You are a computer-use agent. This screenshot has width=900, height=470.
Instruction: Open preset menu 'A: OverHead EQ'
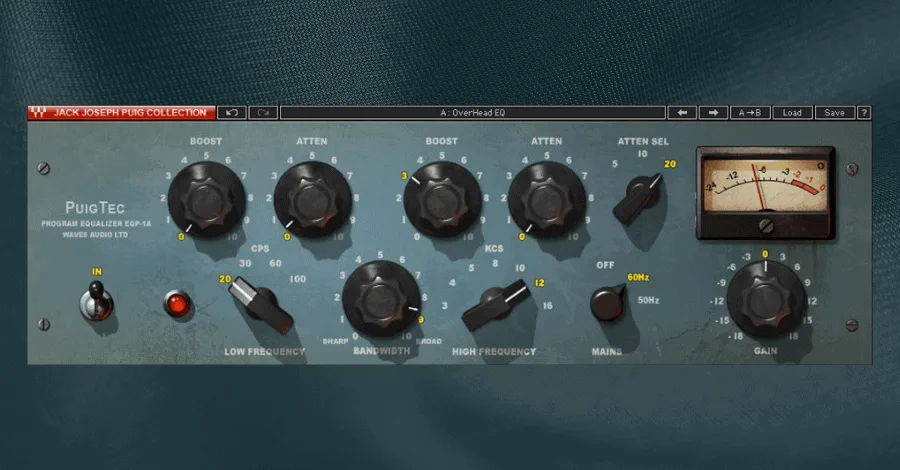(x=472, y=112)
